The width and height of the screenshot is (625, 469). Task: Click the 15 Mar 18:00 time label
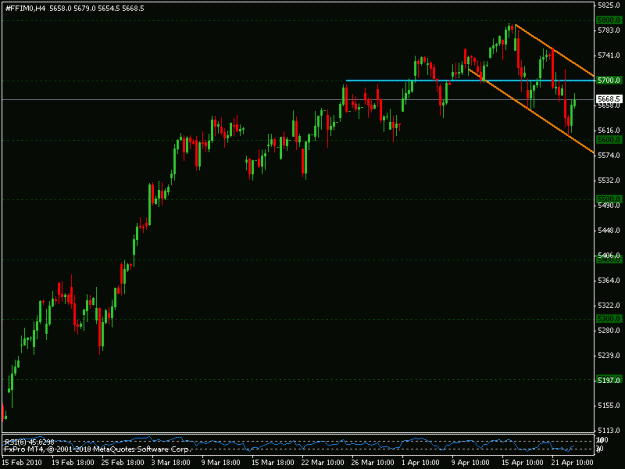tap(273, 463)
